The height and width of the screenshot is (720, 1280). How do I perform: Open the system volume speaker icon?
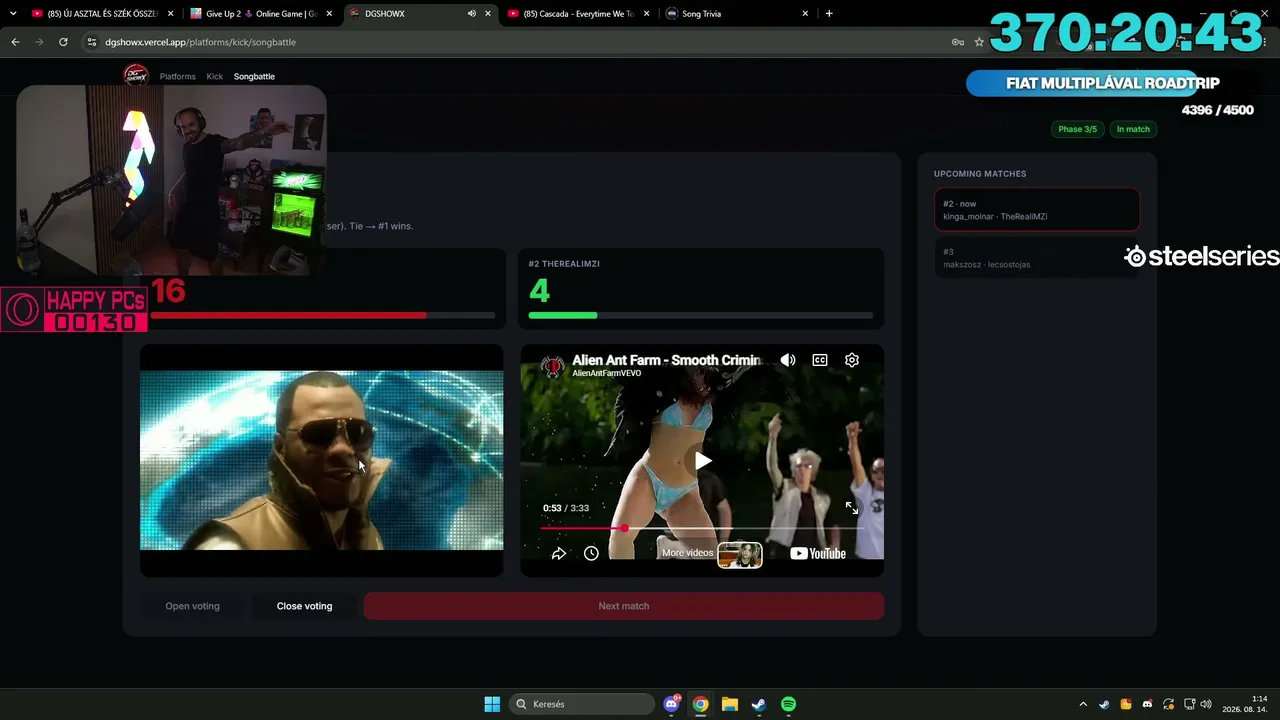coord(1206,704)
